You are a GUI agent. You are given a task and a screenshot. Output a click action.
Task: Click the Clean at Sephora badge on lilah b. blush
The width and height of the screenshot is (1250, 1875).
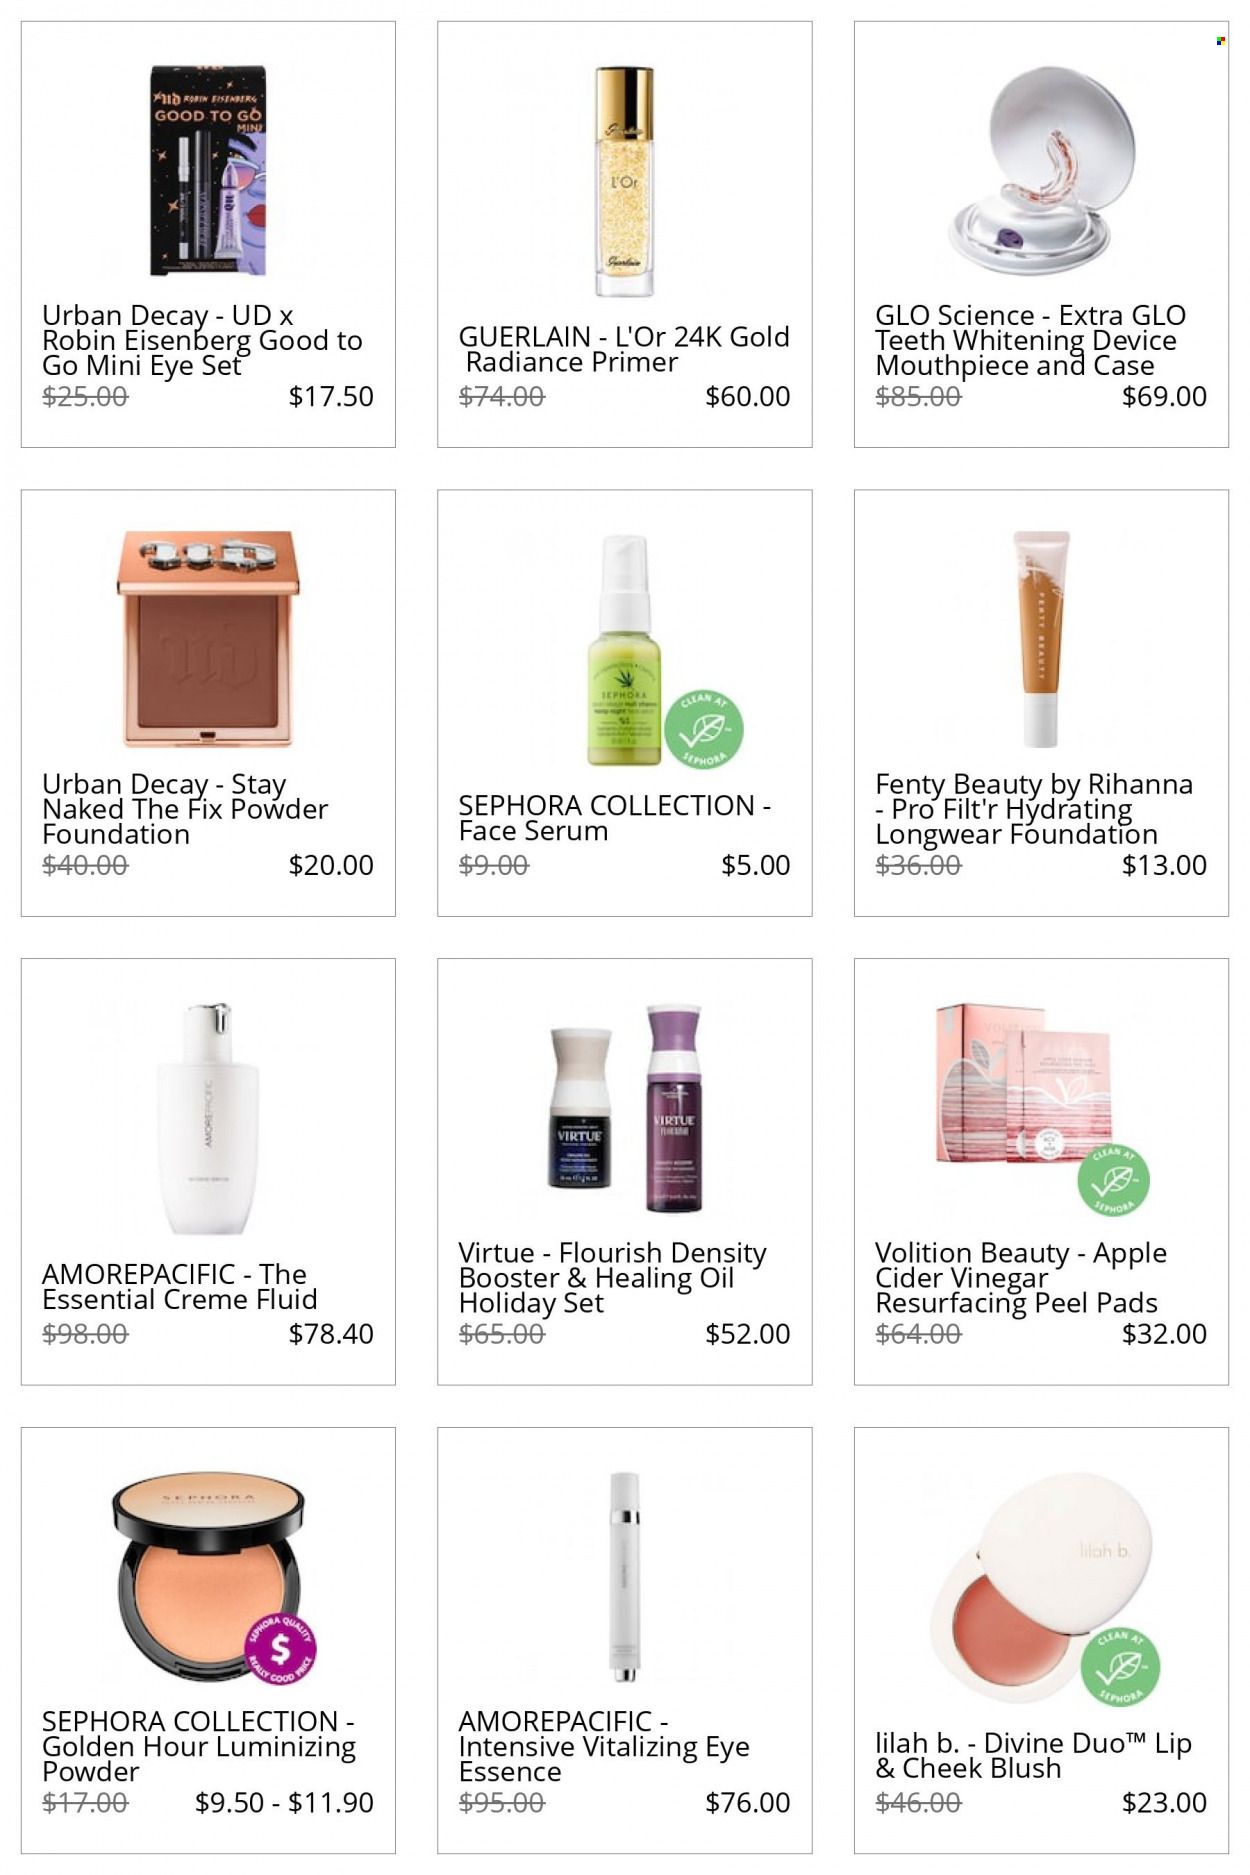(x=1120, y=1667)
